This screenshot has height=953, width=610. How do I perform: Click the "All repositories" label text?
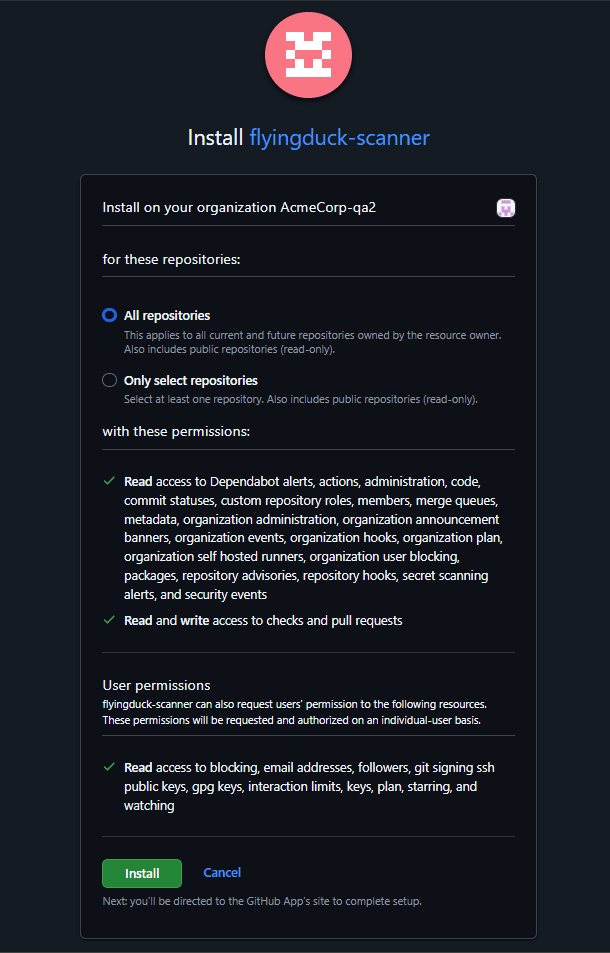point(167,315)
